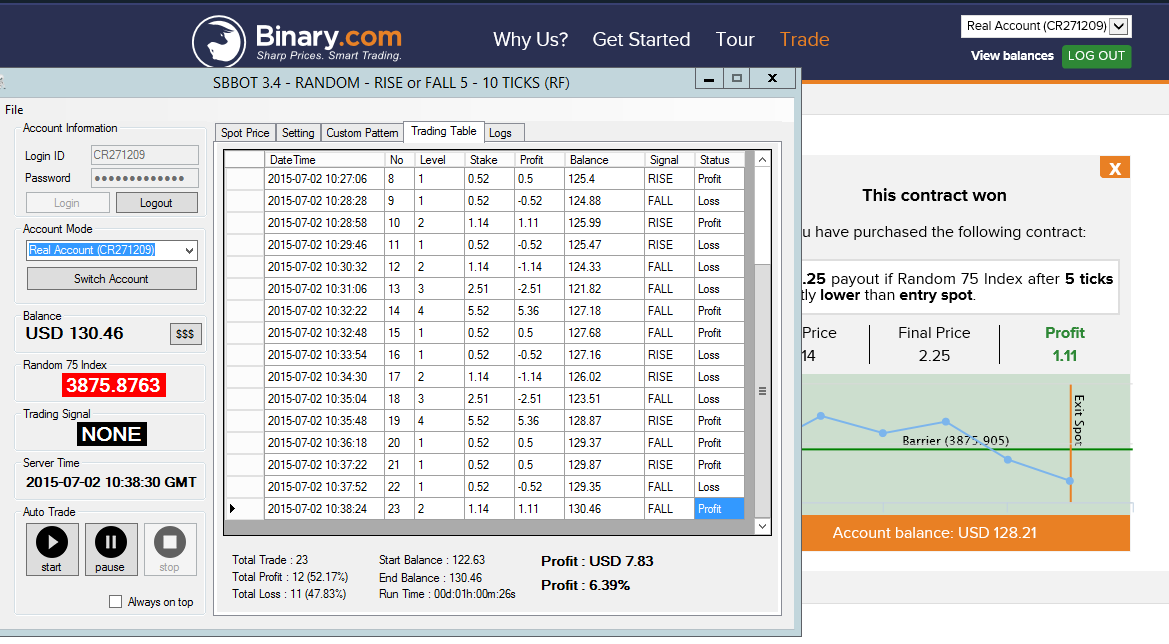Go to the Get Started page
This screenshot has height=644, width=1169.
point(641,40)
